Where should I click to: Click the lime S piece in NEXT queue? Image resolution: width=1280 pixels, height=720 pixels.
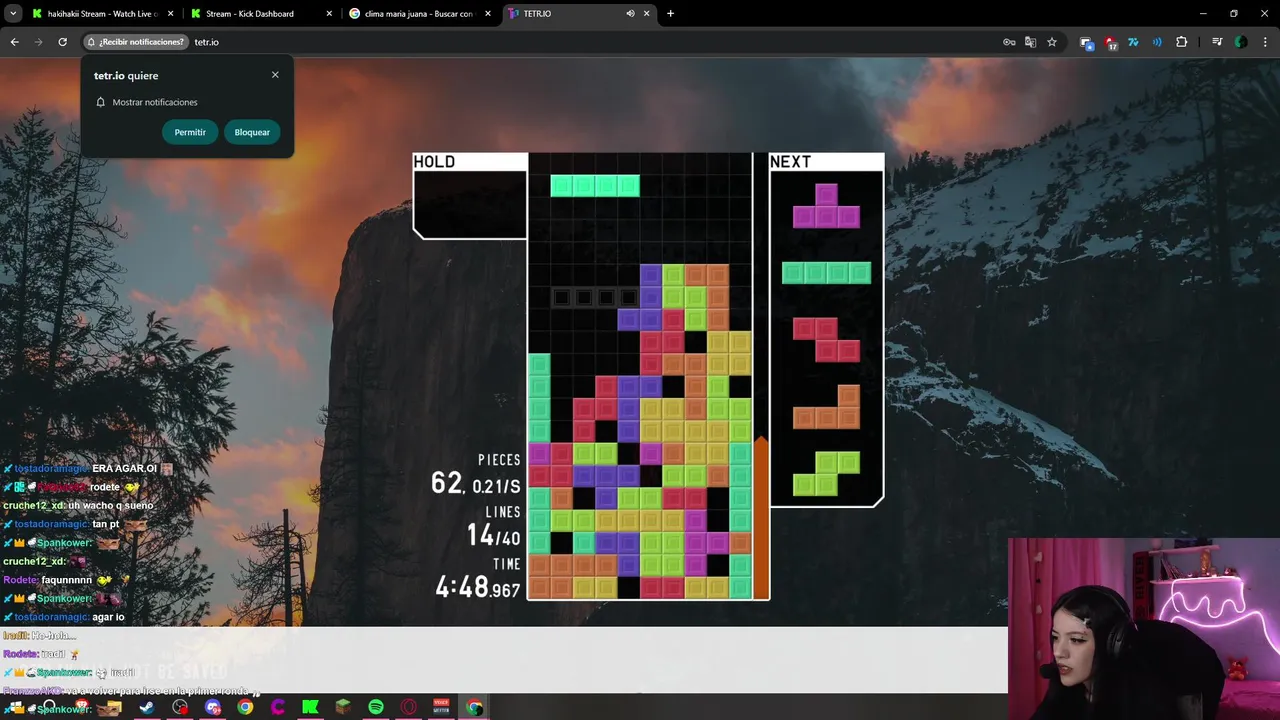click(826, 474)
